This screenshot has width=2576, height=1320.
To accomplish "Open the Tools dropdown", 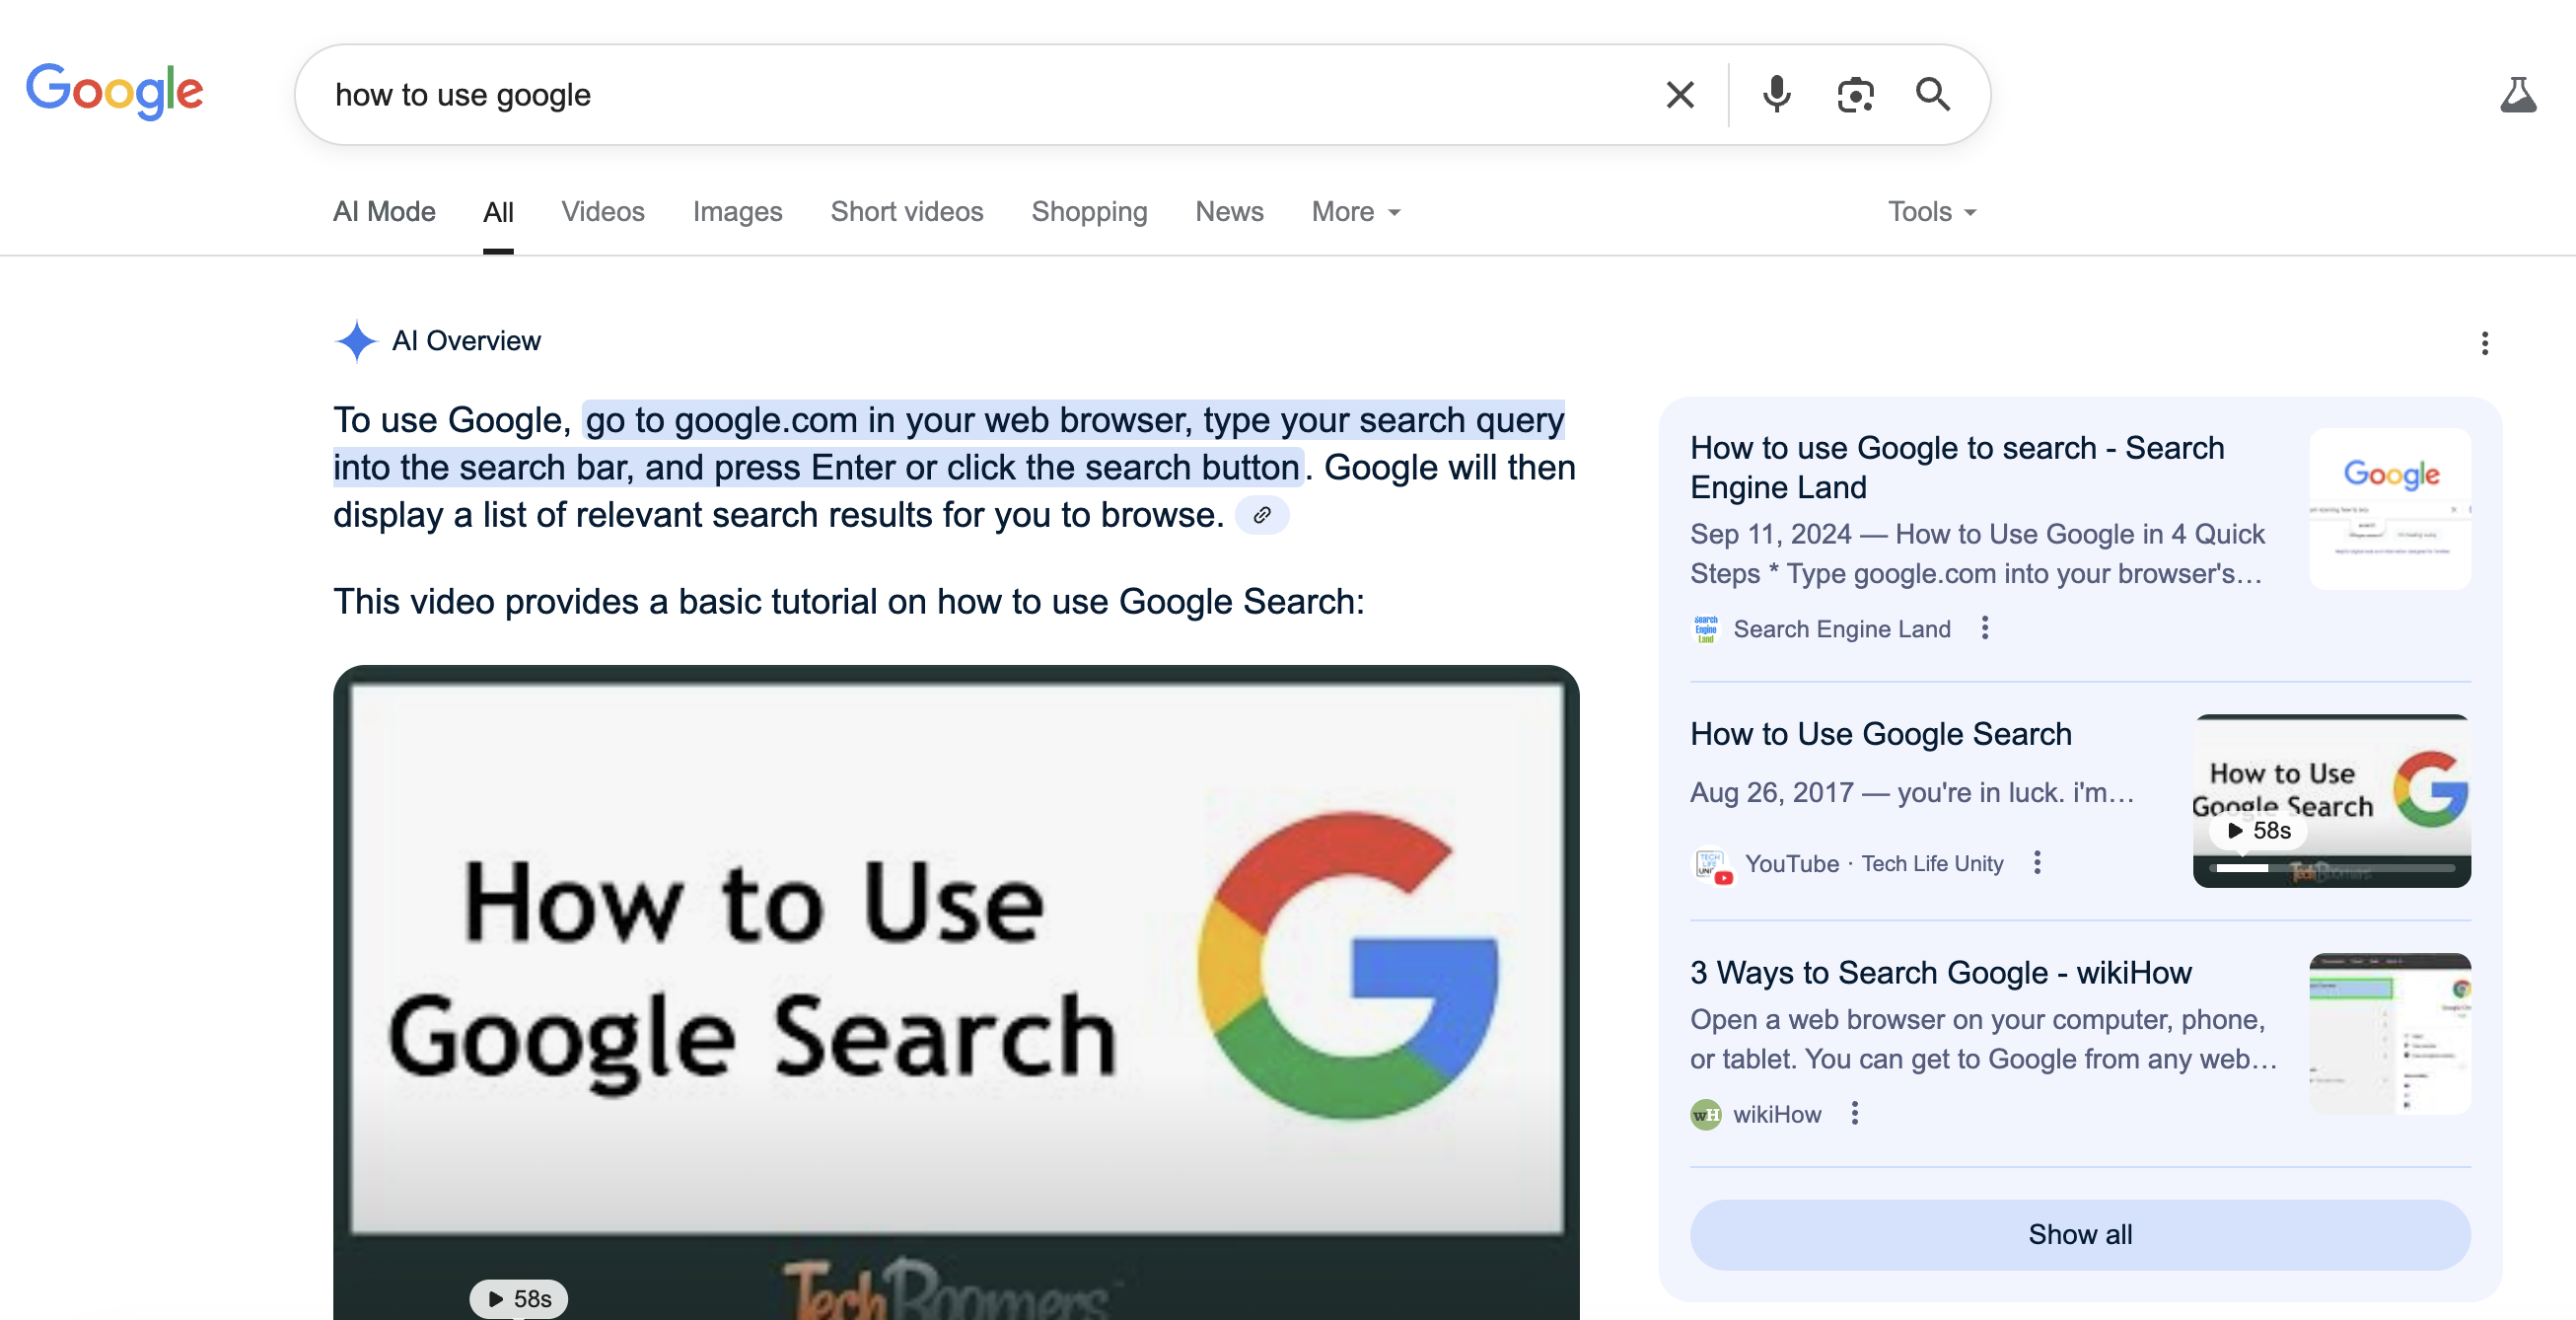I will click(1931, 212).
